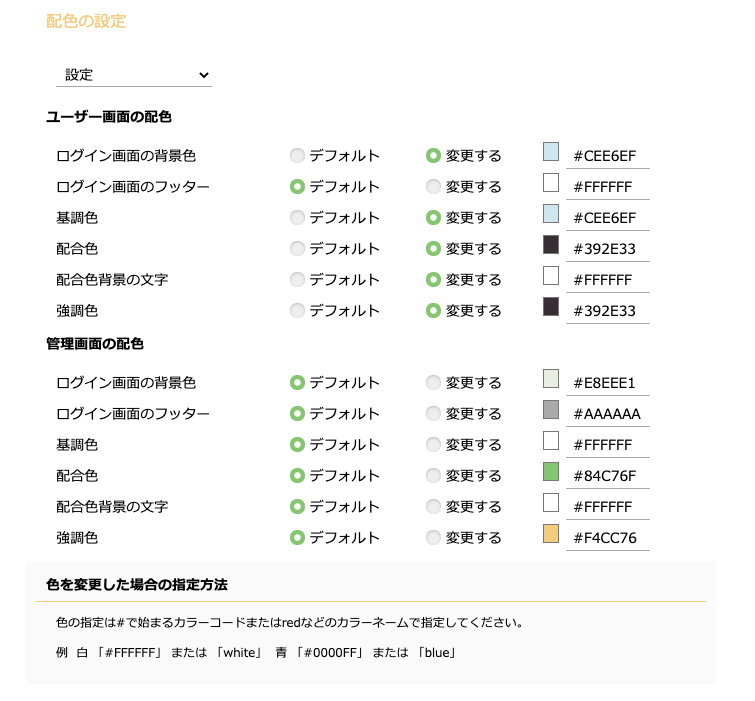Select 変更する for admin 強調色
The image size is (755, 701).
click(433, 538)
